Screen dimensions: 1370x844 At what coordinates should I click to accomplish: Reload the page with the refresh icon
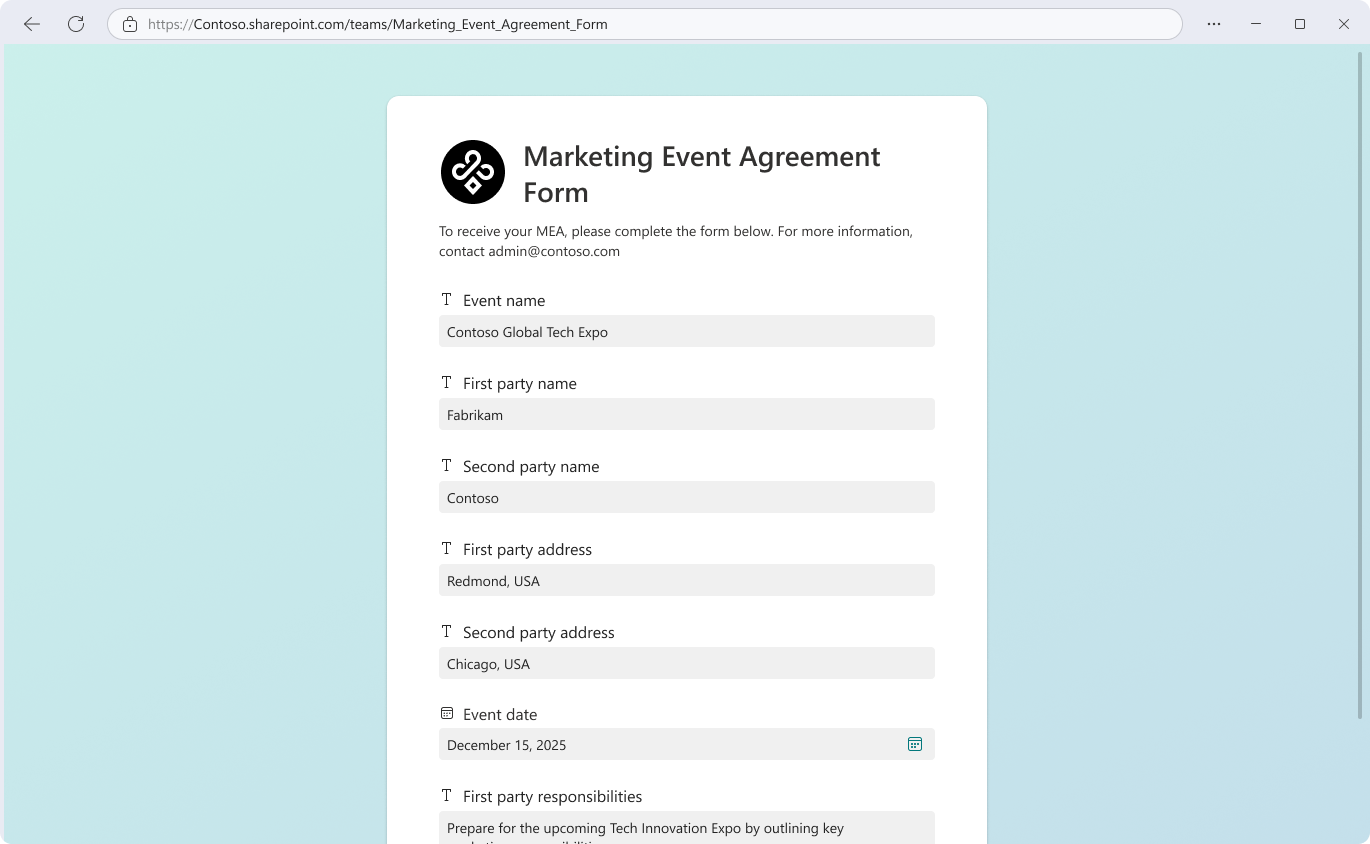76,24
